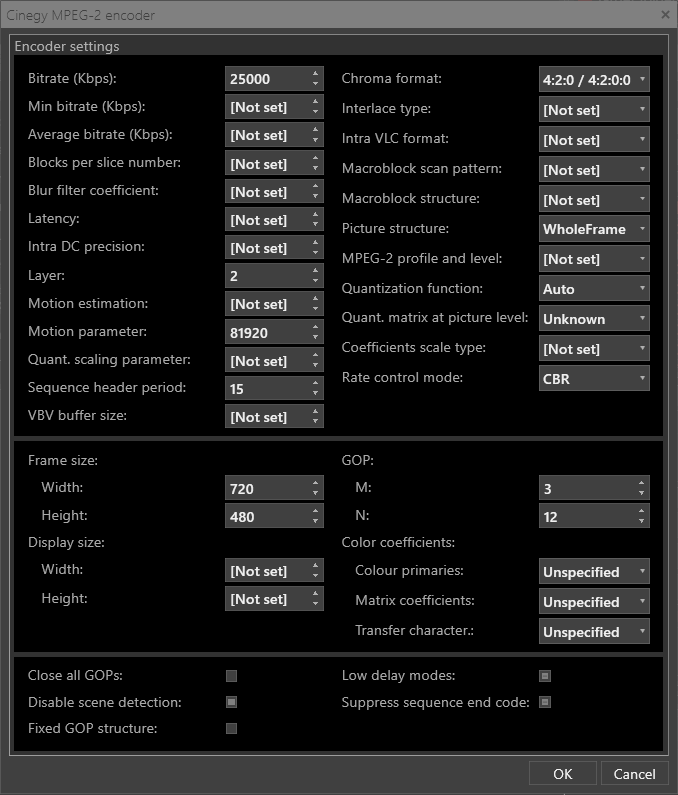Close the Cinegy MPEG-2 encoder dialog
The width and height of the screenshot is (678, 795).
click(x=665, y=15)
